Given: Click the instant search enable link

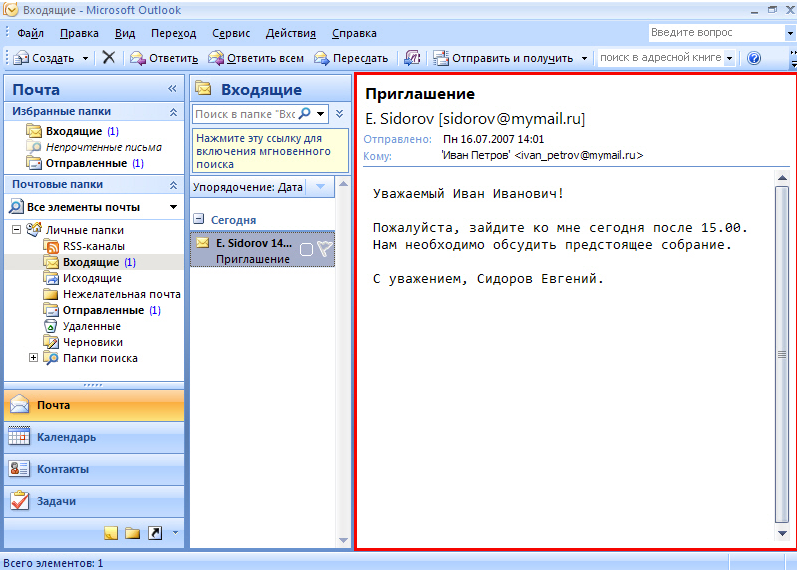Looking at the screenshot, I should tap(270, 151).
